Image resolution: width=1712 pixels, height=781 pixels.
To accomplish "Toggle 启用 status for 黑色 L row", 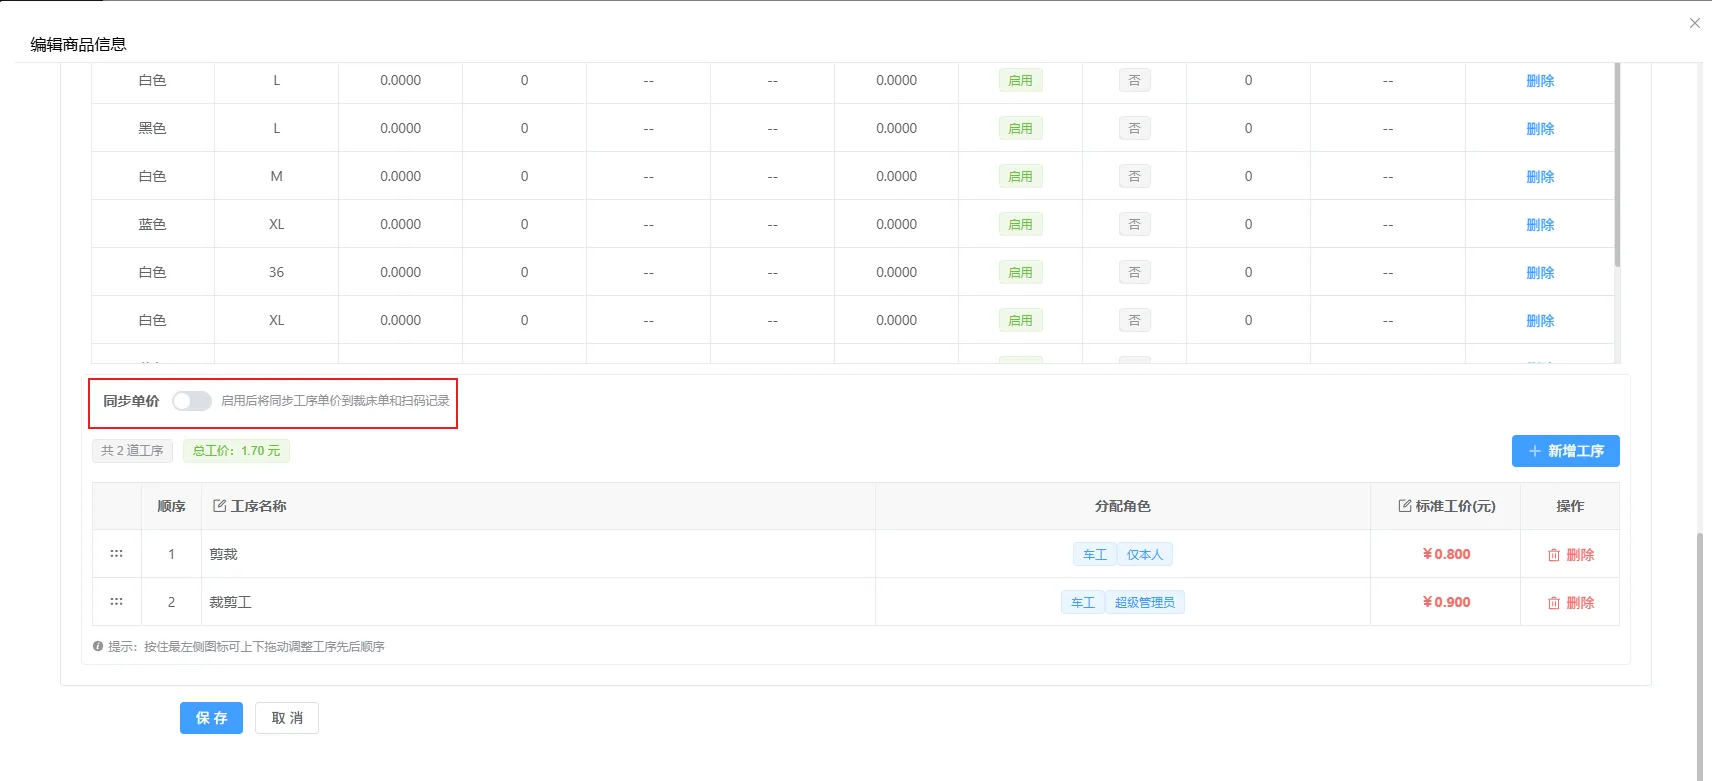I will (1020, 128).
